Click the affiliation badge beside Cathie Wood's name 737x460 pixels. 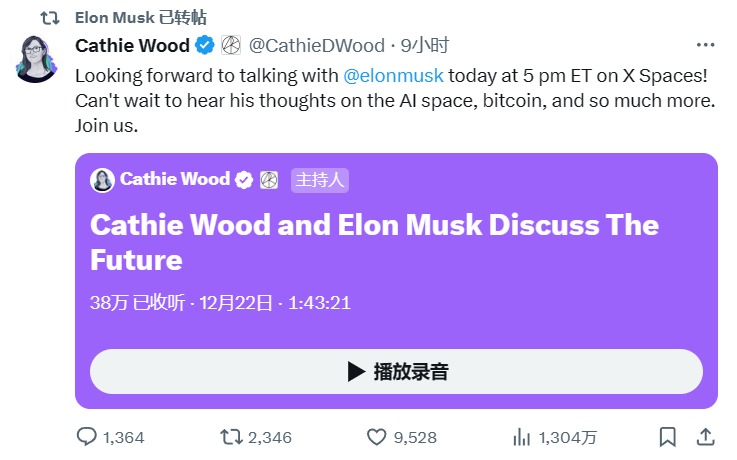coord(230,45)
